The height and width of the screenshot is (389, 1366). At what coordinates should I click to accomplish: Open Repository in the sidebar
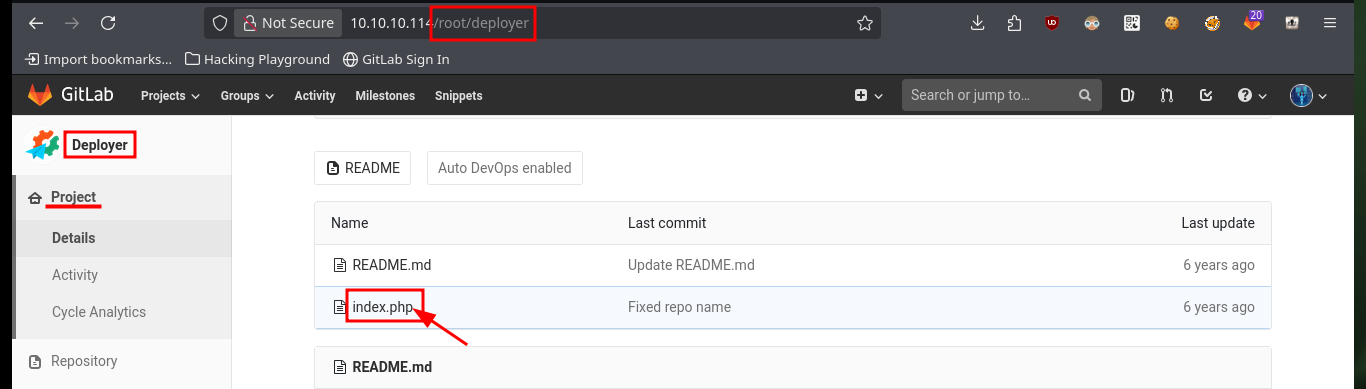click(x=84, y=361)
